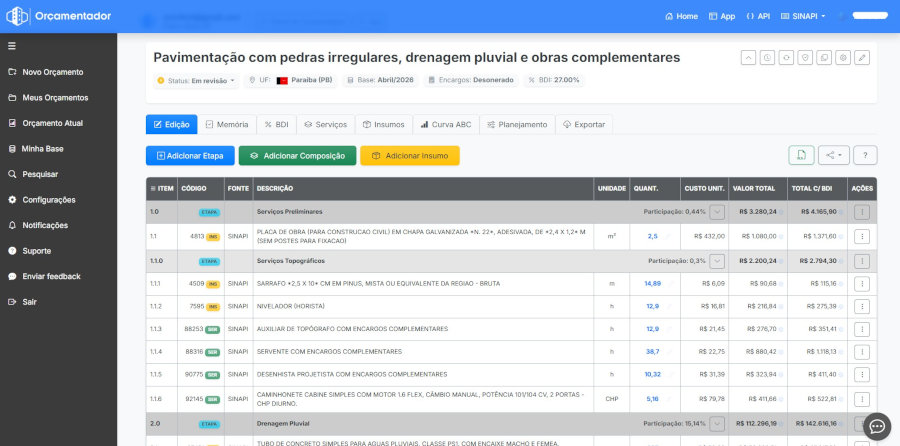The height and width of the screenshot is (446, 900).
Task: Collapse the Serviços Preliminares stage chevron
Action: tap(717, 212)
